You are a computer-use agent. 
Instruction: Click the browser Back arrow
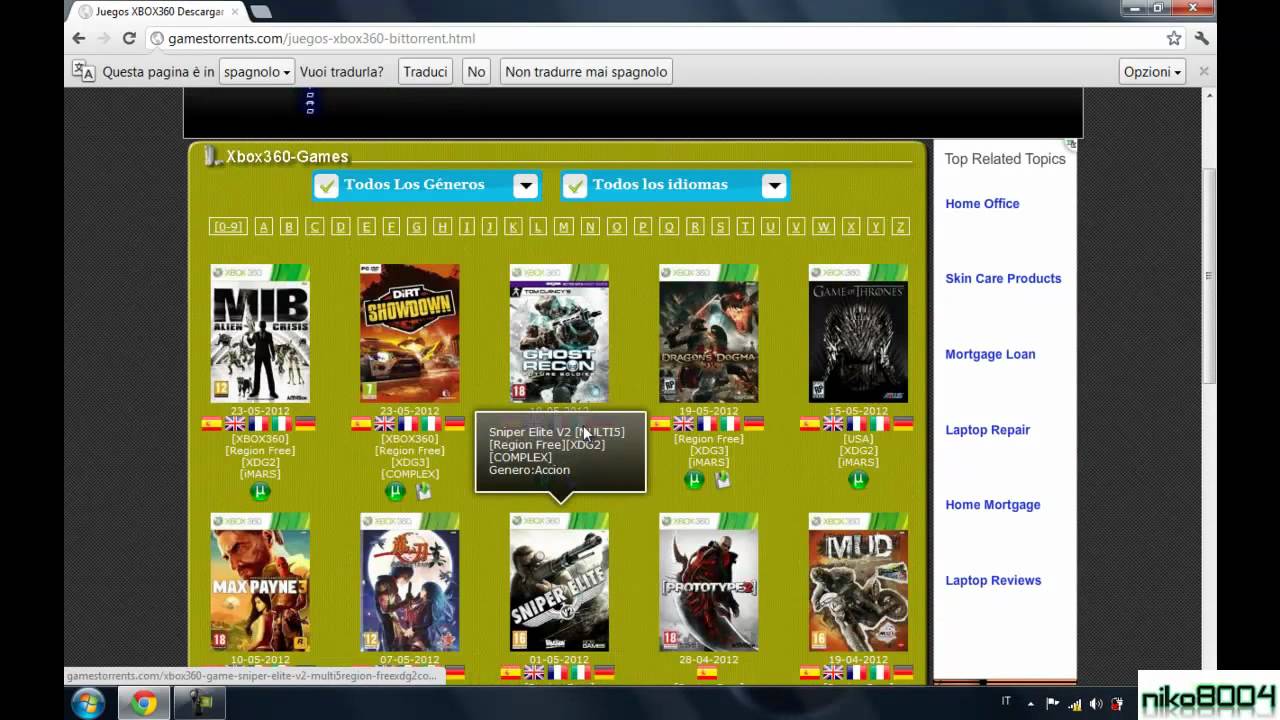[x=79, y=38]
